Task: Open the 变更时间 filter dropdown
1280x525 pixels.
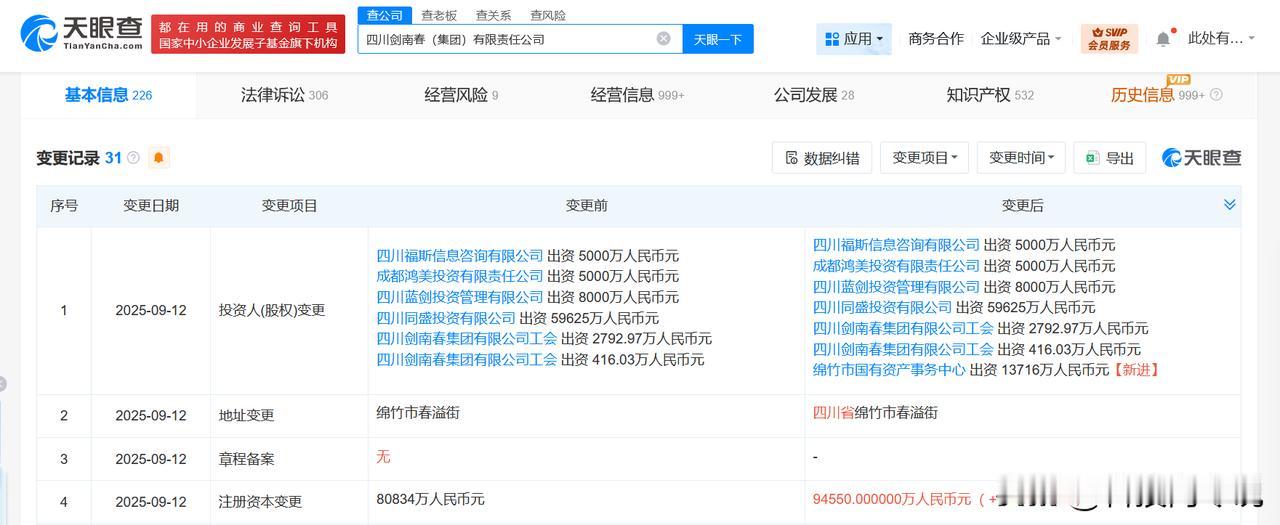Action: coord(1021,158)
